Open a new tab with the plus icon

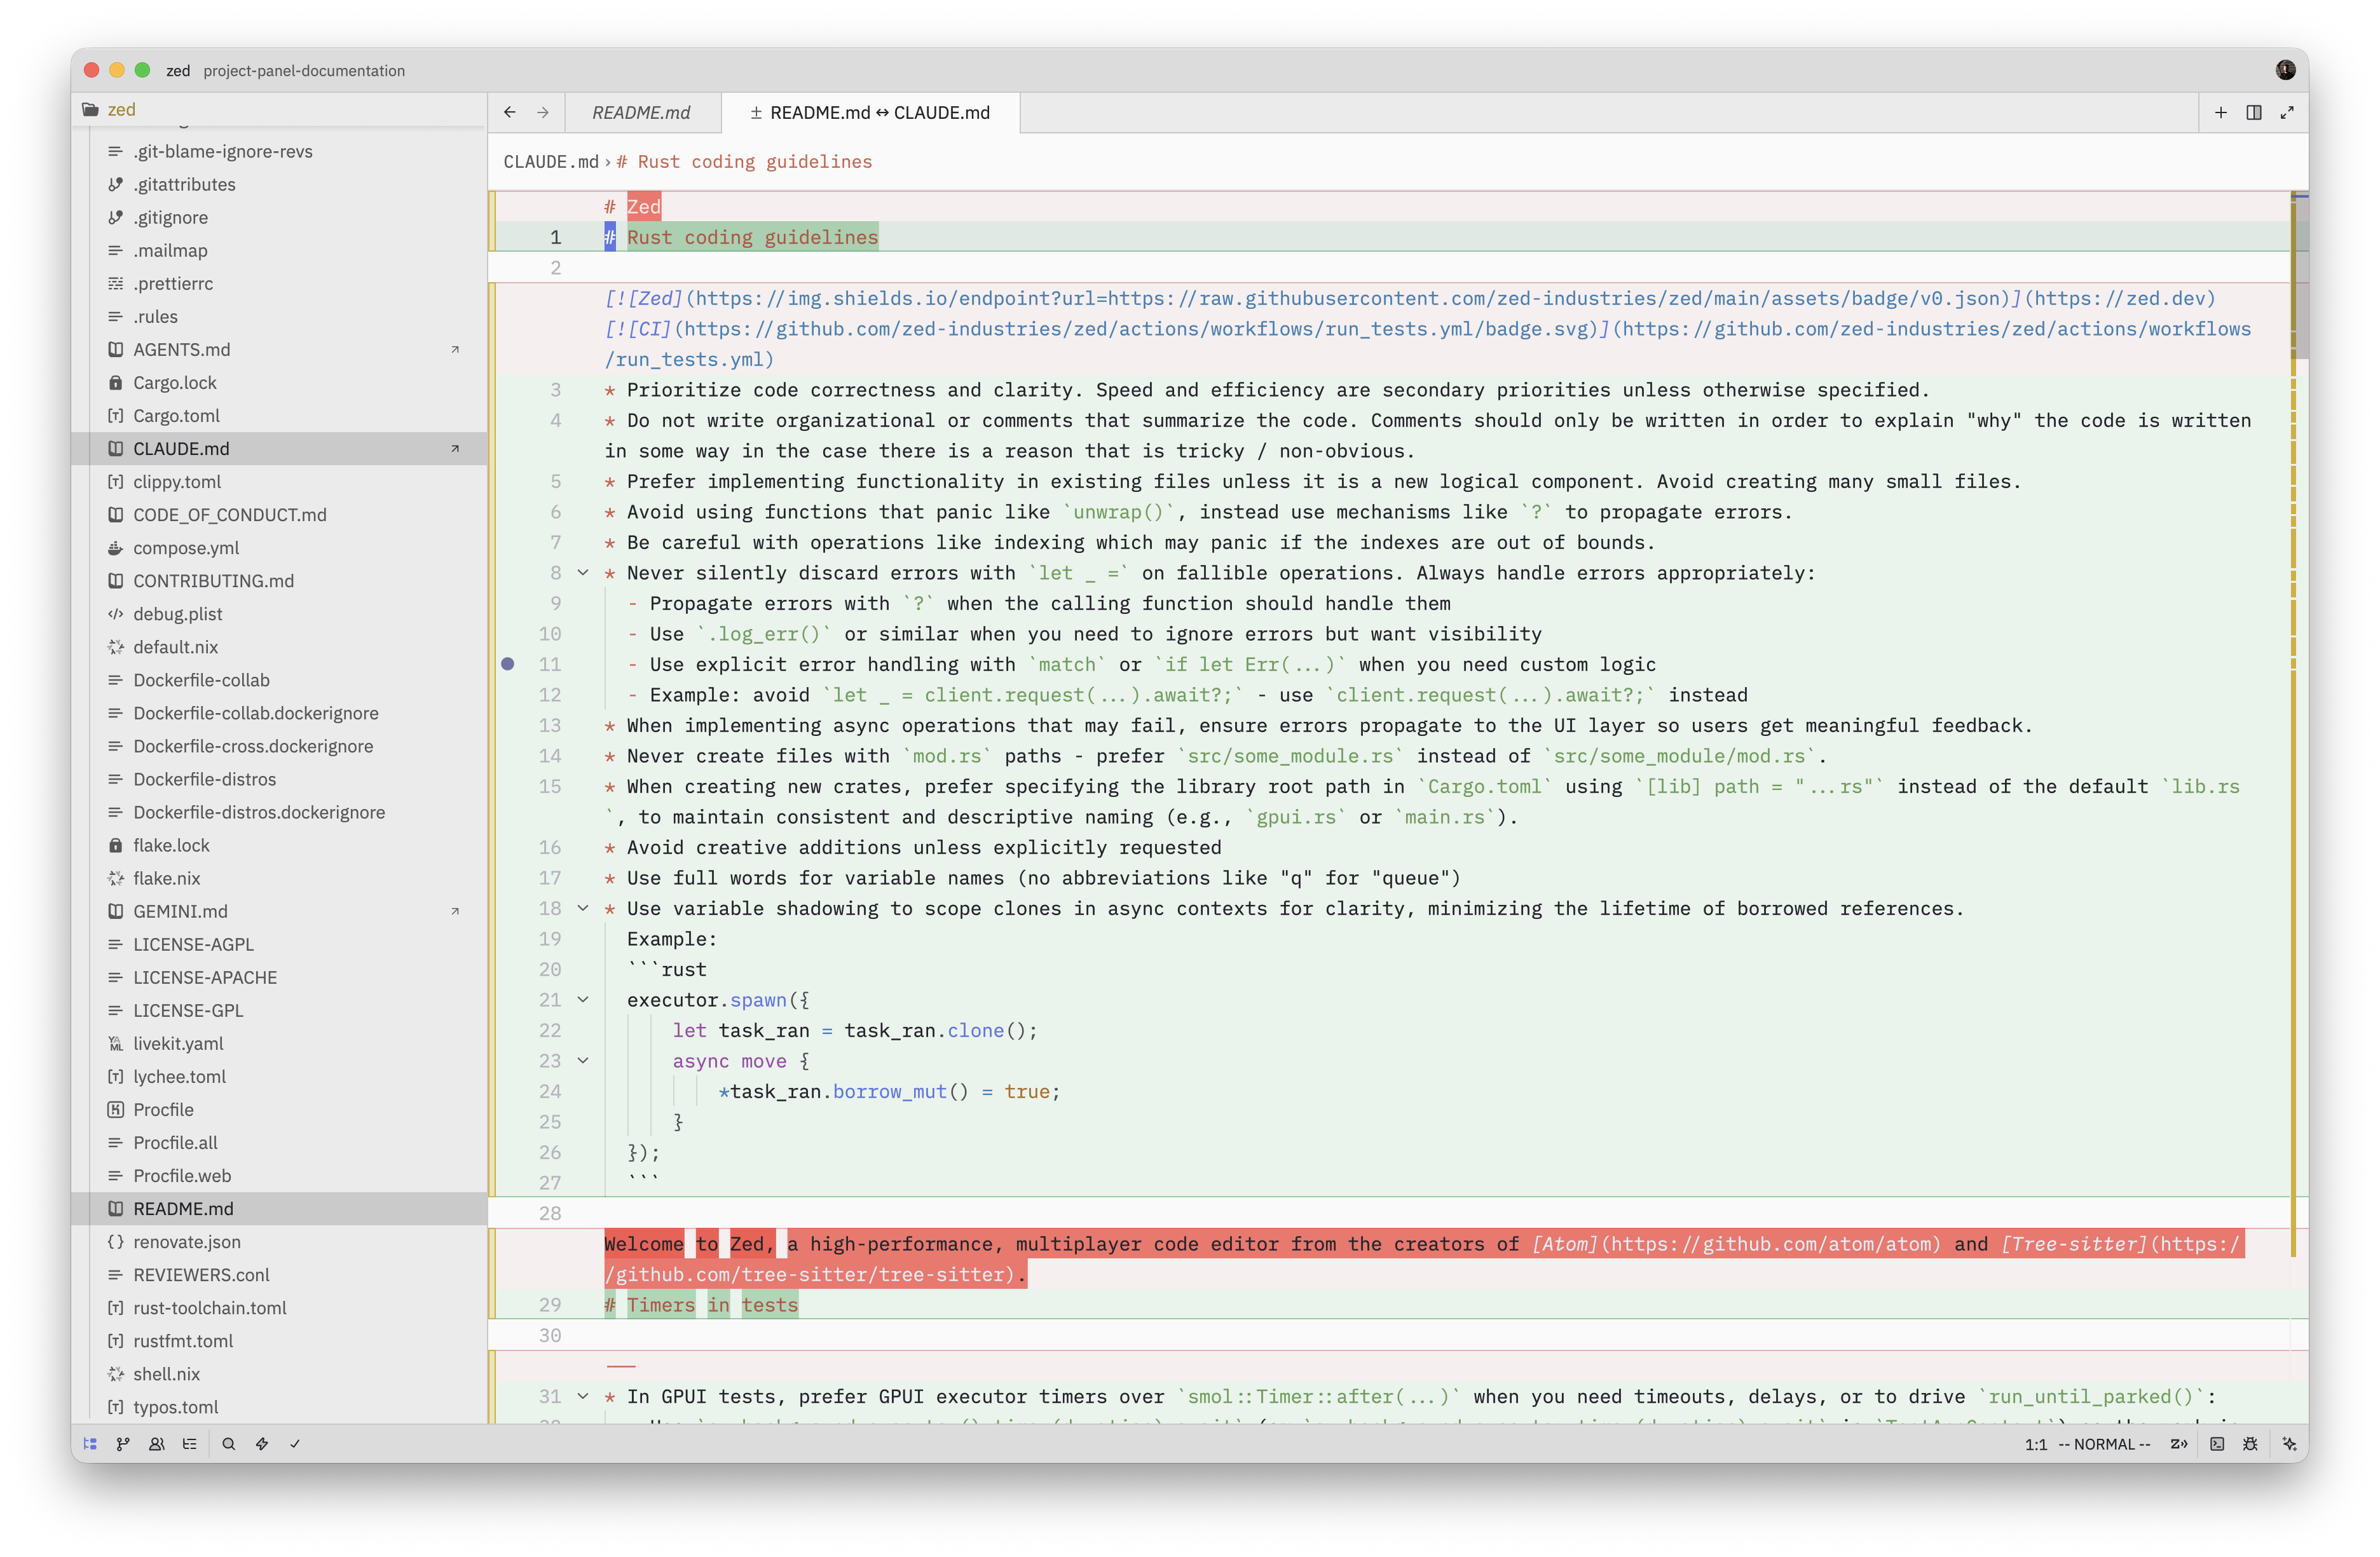point(2221,112)
